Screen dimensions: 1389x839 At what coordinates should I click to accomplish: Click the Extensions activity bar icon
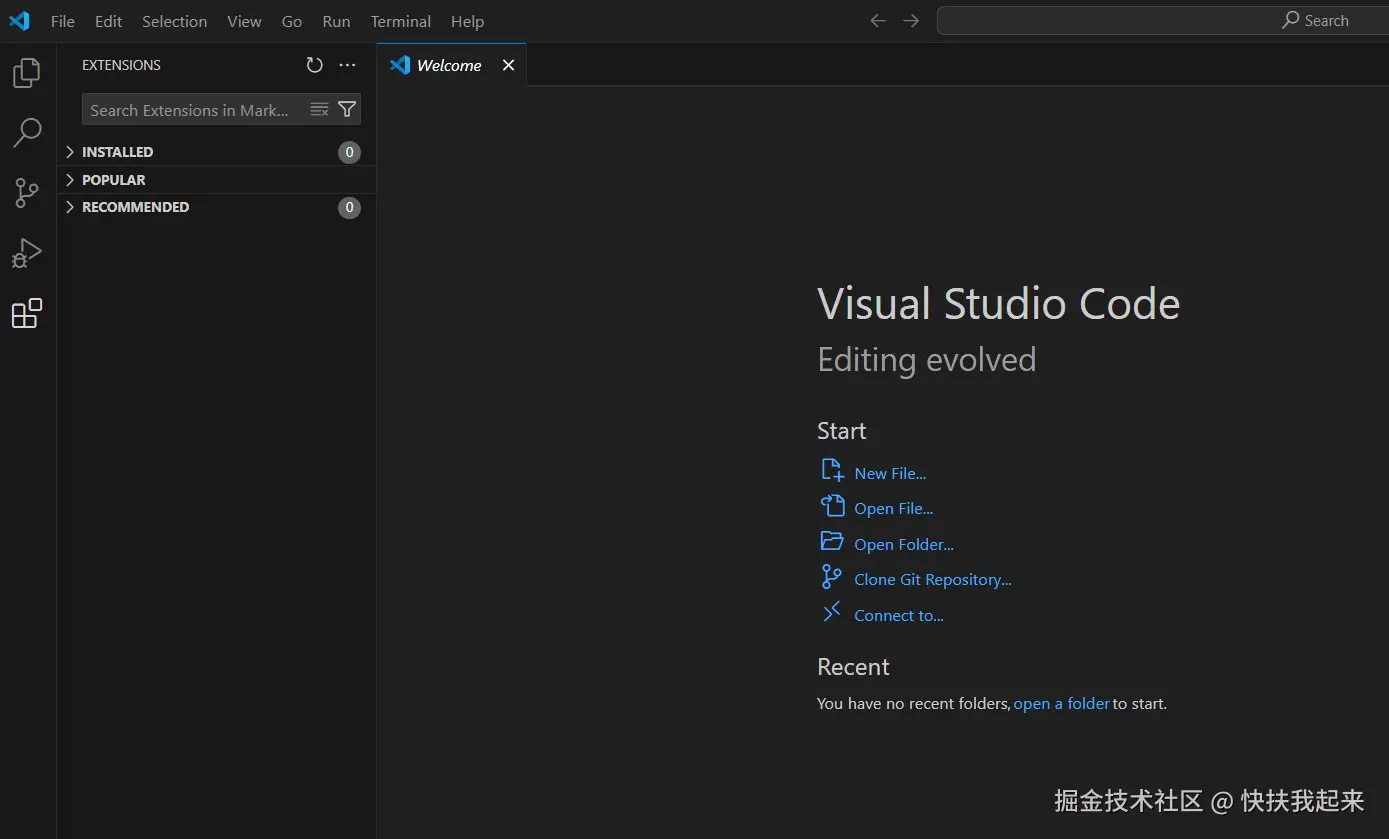tap(27, 314)
